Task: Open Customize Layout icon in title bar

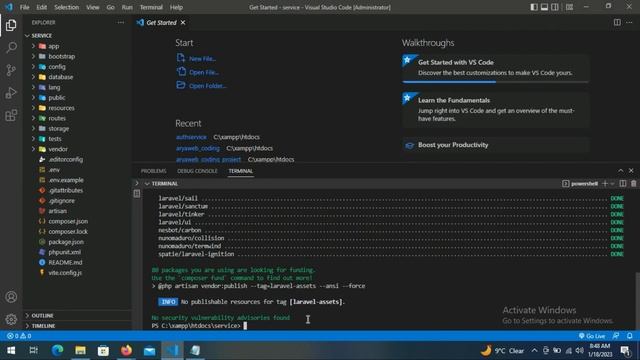Action: coord(569,7)
